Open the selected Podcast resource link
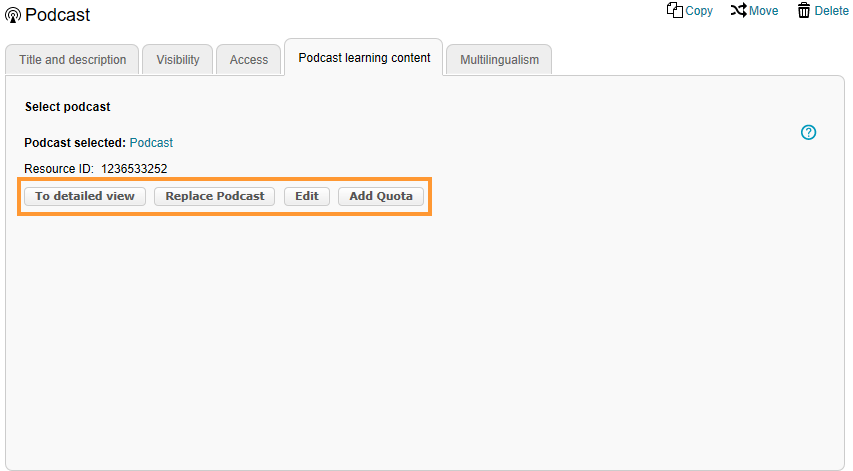Image resolution: width=853 pixels, height=471 pixels. [x=151, y=143]
